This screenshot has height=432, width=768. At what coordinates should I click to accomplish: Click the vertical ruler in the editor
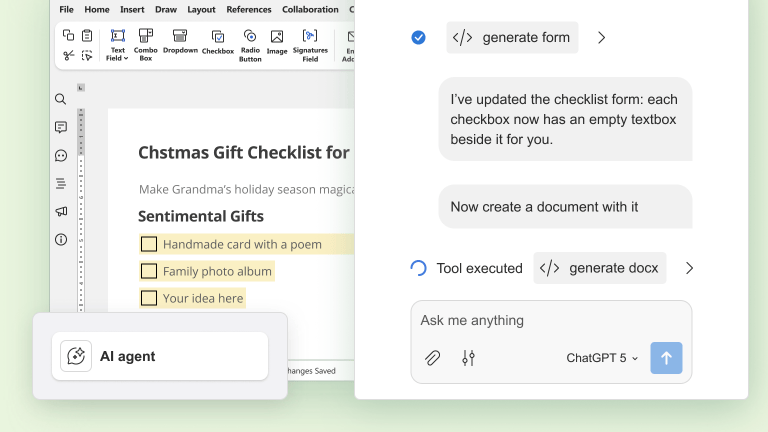(81, 210)
